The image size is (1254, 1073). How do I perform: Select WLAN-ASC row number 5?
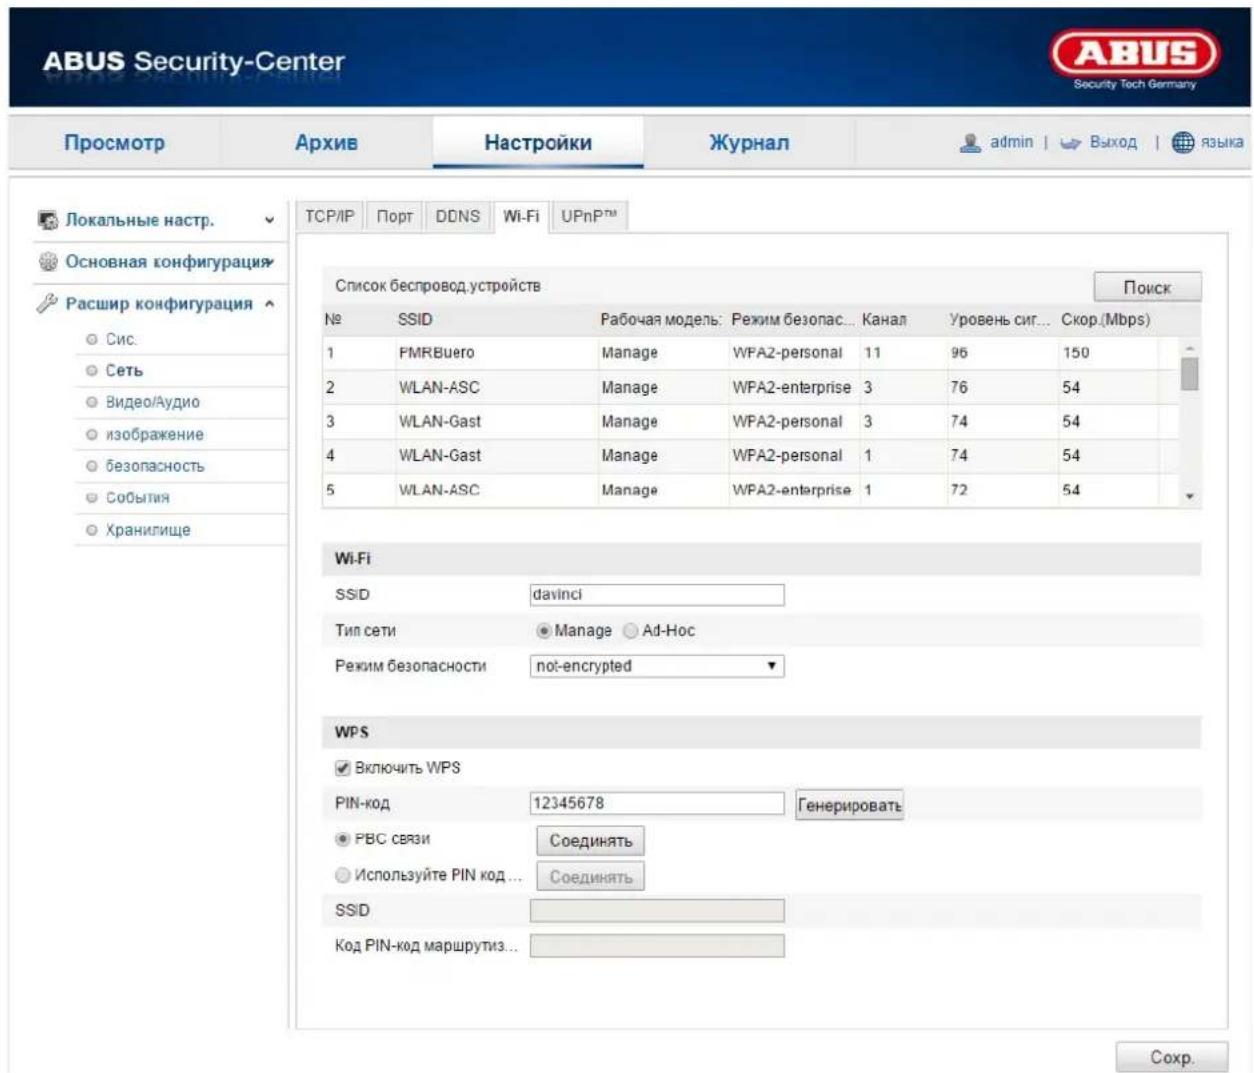[750, 490]
